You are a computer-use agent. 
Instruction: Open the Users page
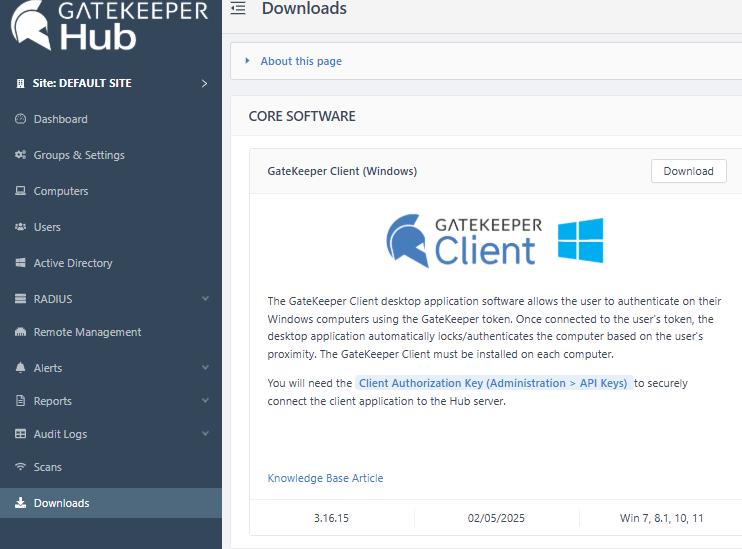47,227
